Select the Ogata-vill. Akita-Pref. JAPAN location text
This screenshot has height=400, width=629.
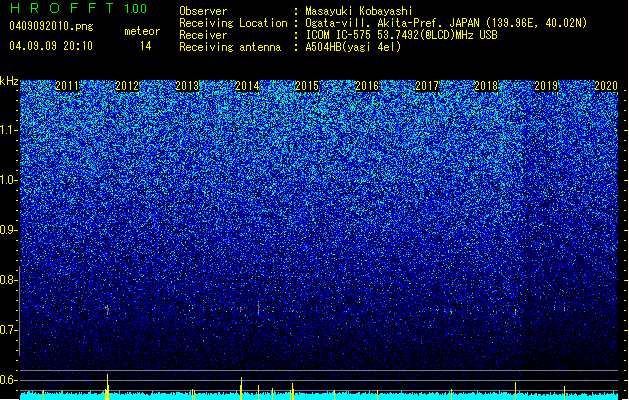coord(446,23)
